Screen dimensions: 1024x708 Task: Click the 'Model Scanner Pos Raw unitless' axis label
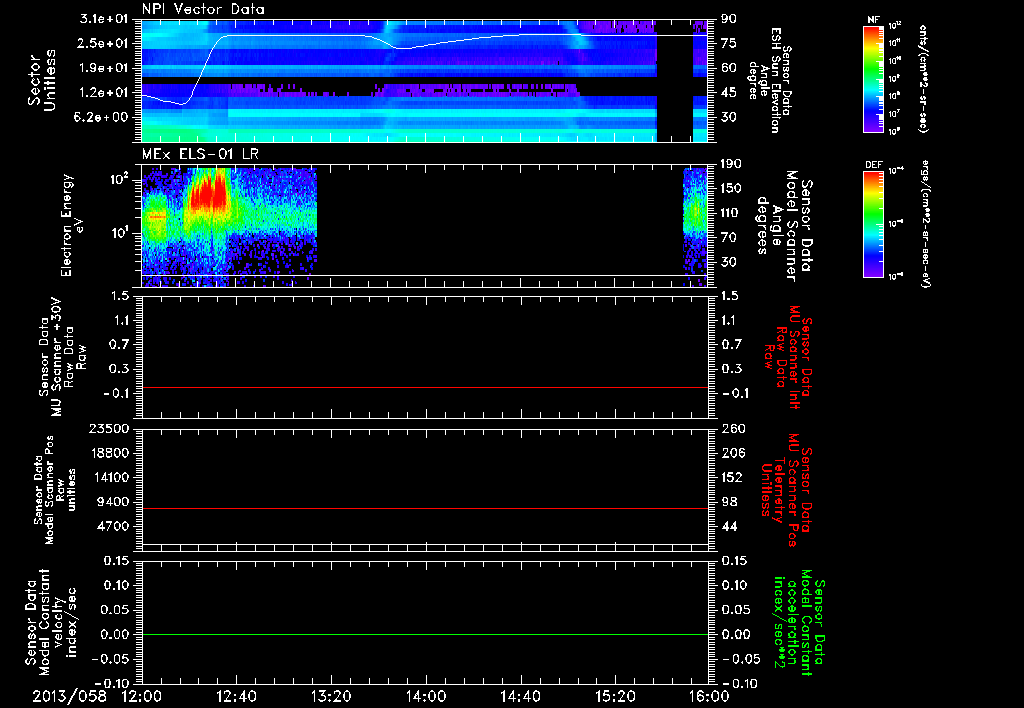tap(55, 490)
